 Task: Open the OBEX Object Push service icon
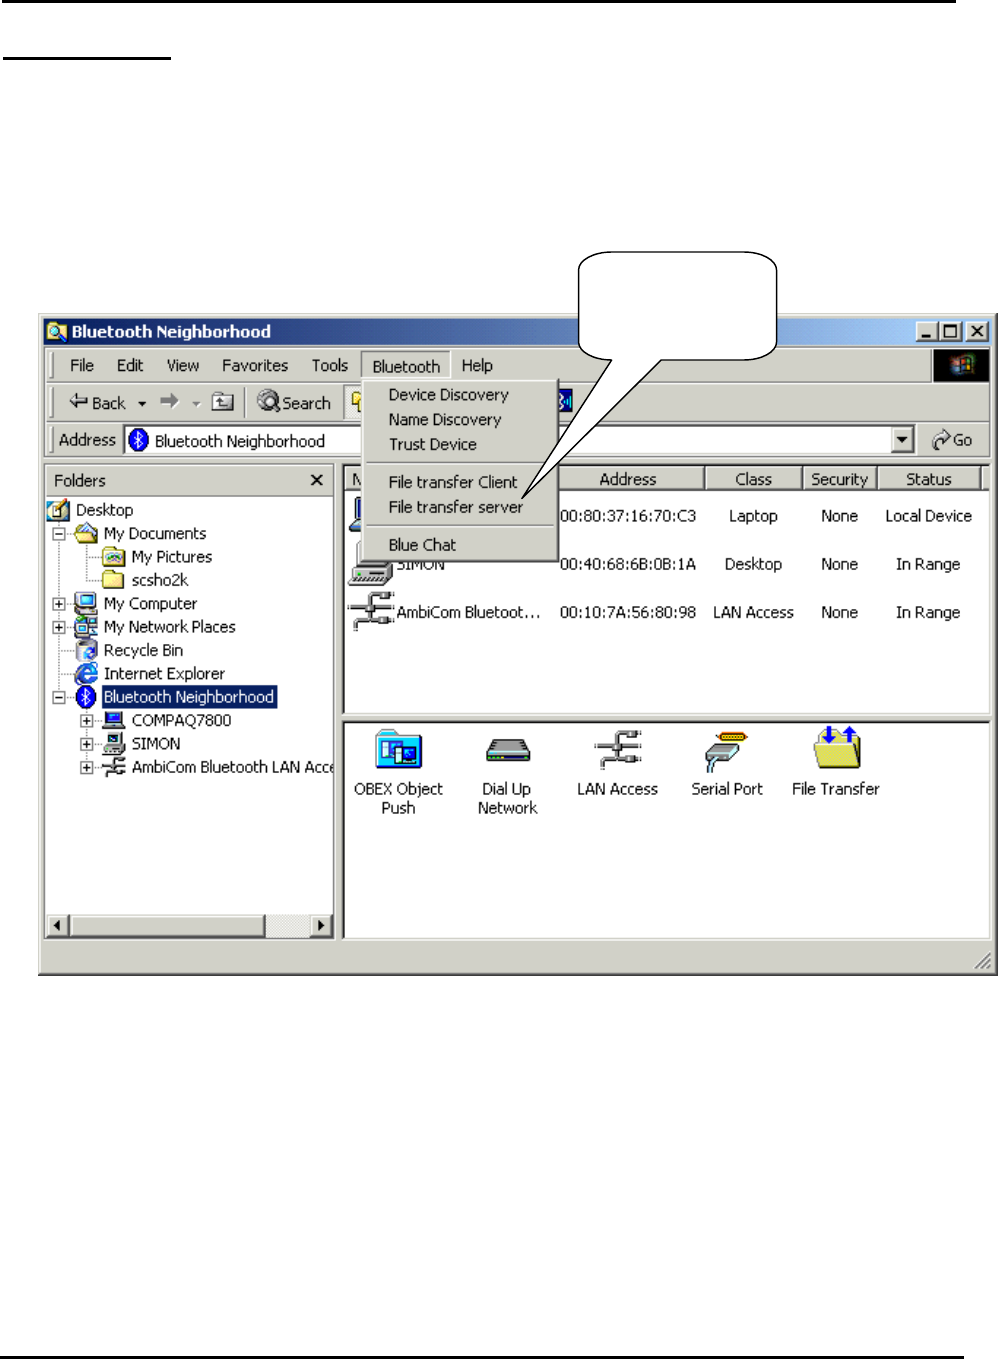point(398,751)
